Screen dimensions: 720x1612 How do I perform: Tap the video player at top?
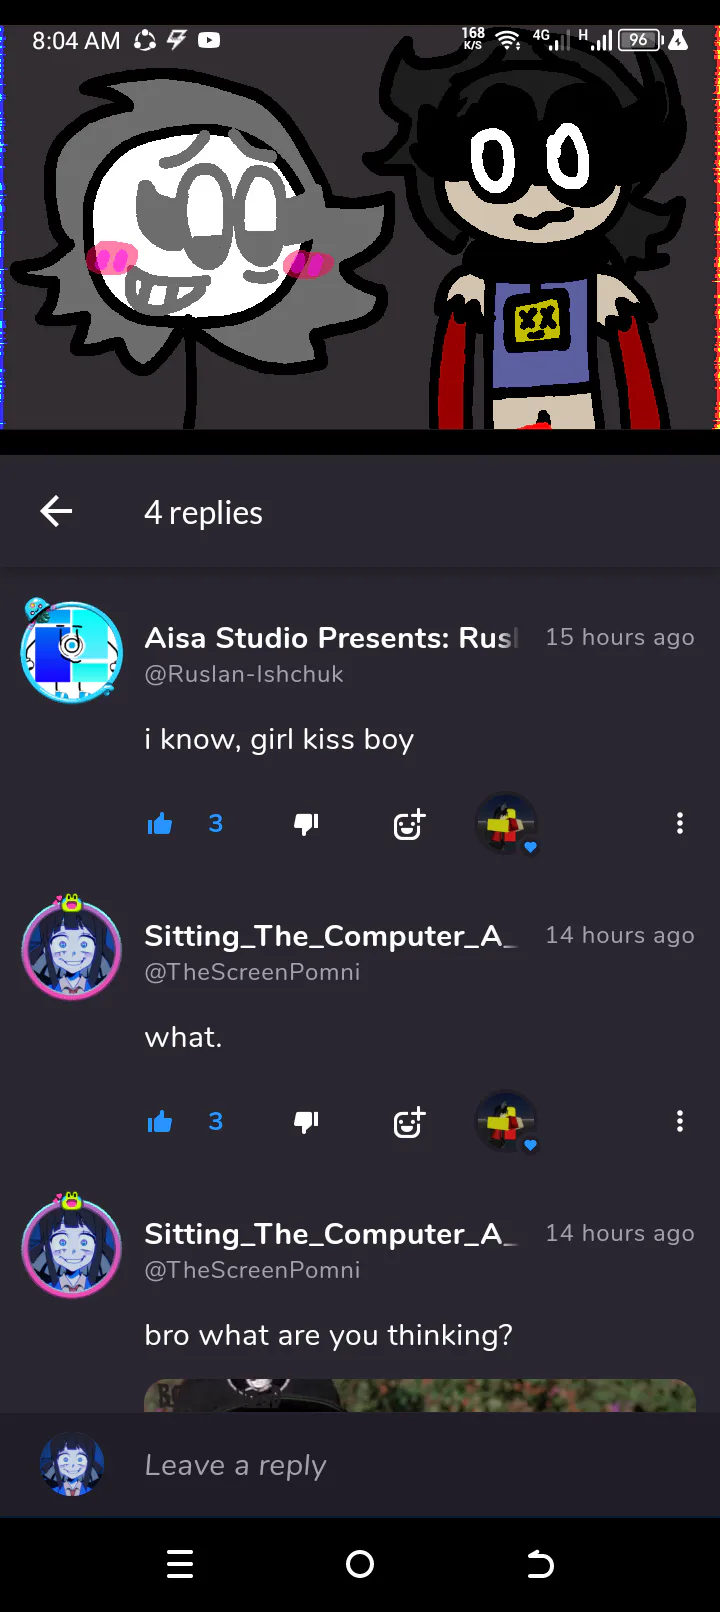(x=360, y=227)
